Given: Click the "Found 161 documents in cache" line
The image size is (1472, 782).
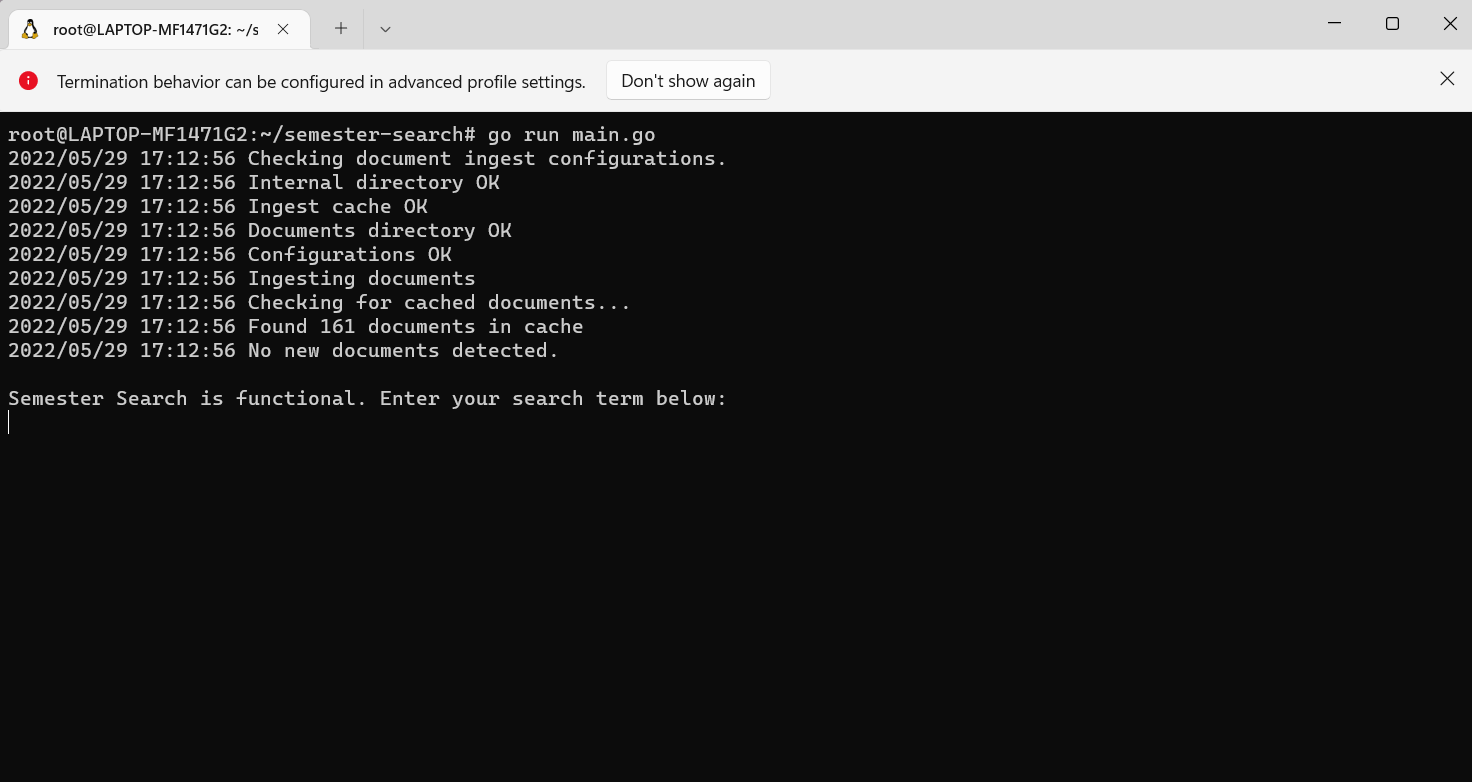Looking at the screenshot, I should tap(415, 326).
